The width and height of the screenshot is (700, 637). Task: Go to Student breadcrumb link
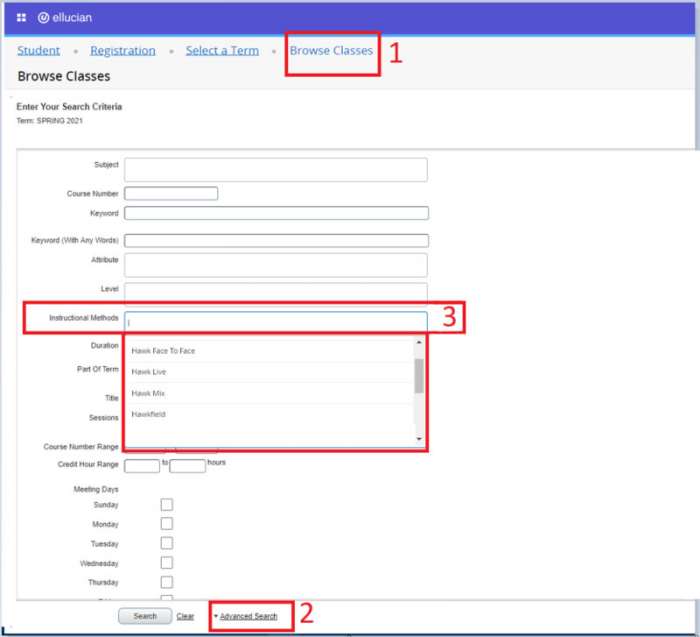tap(38, 50)
